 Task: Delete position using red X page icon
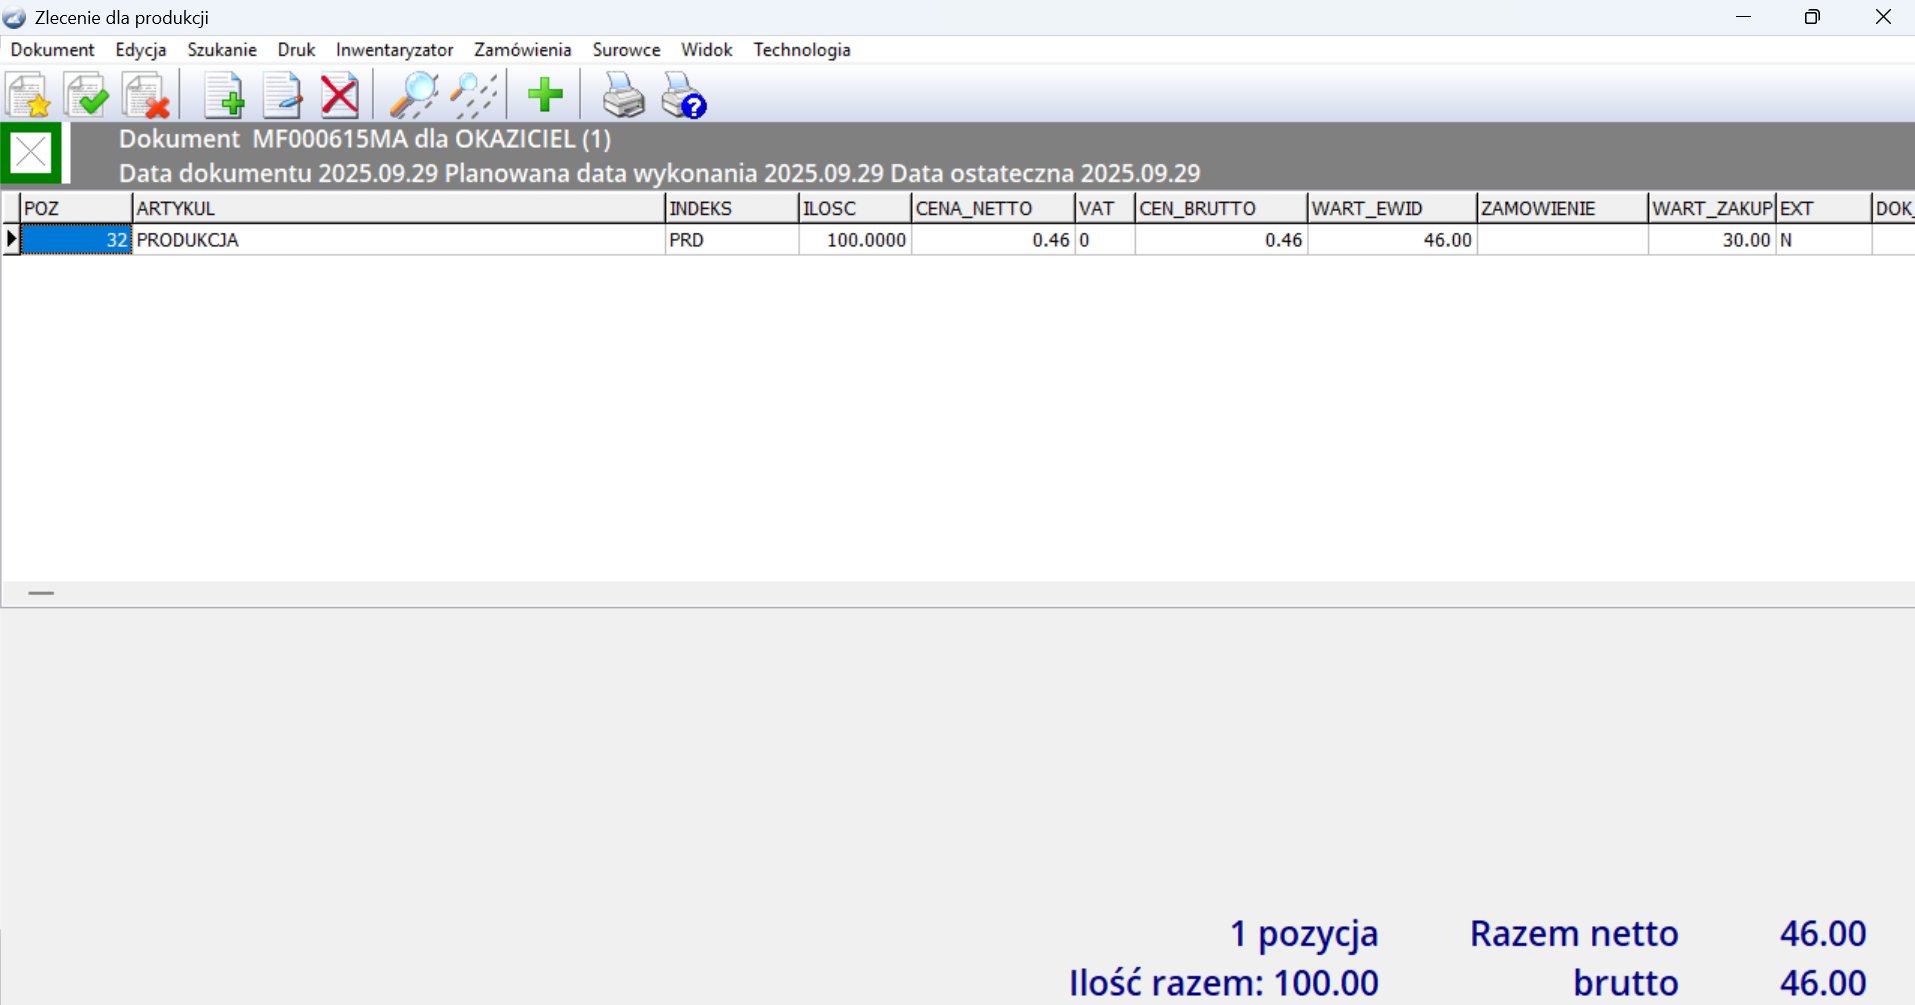pyautogui.click(x=339, y=96)
